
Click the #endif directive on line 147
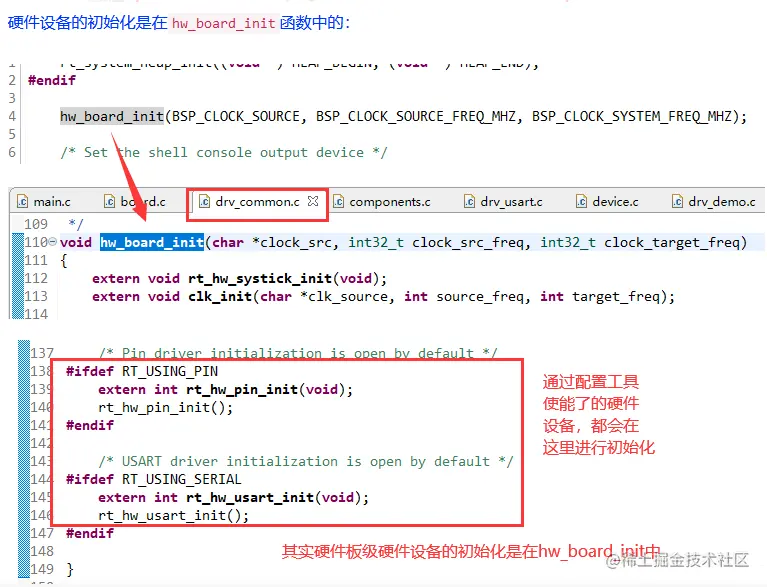[90, 533]
